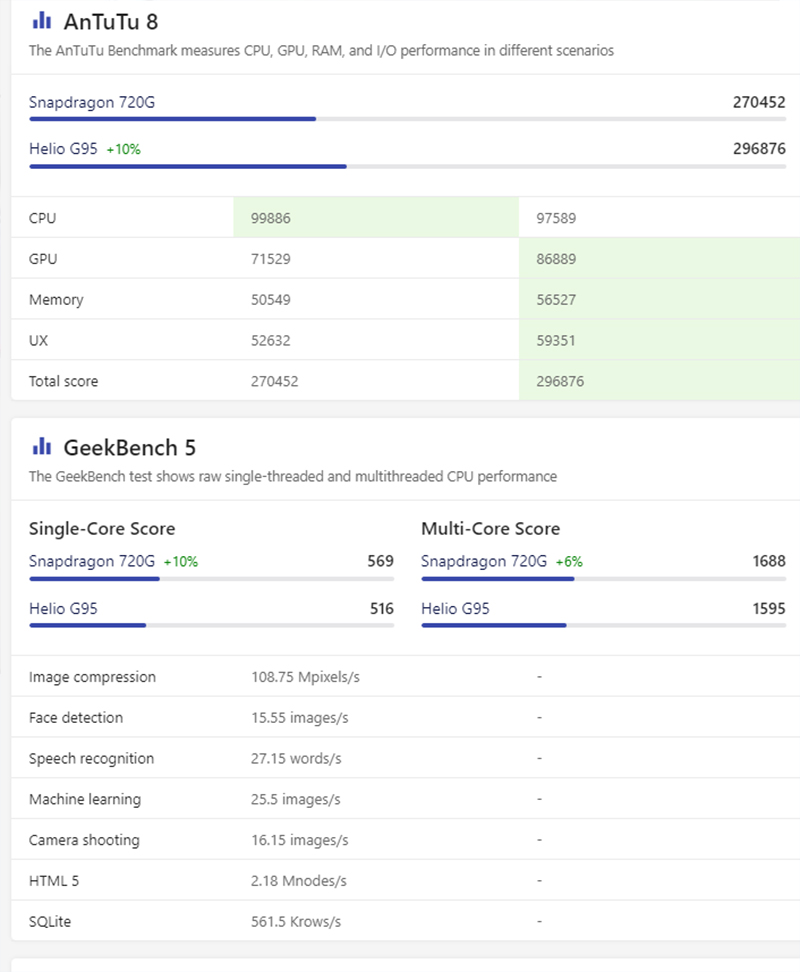Click the AnTuTu 8 bar chart icon
800x972 pixels.
tap(42, 21)
